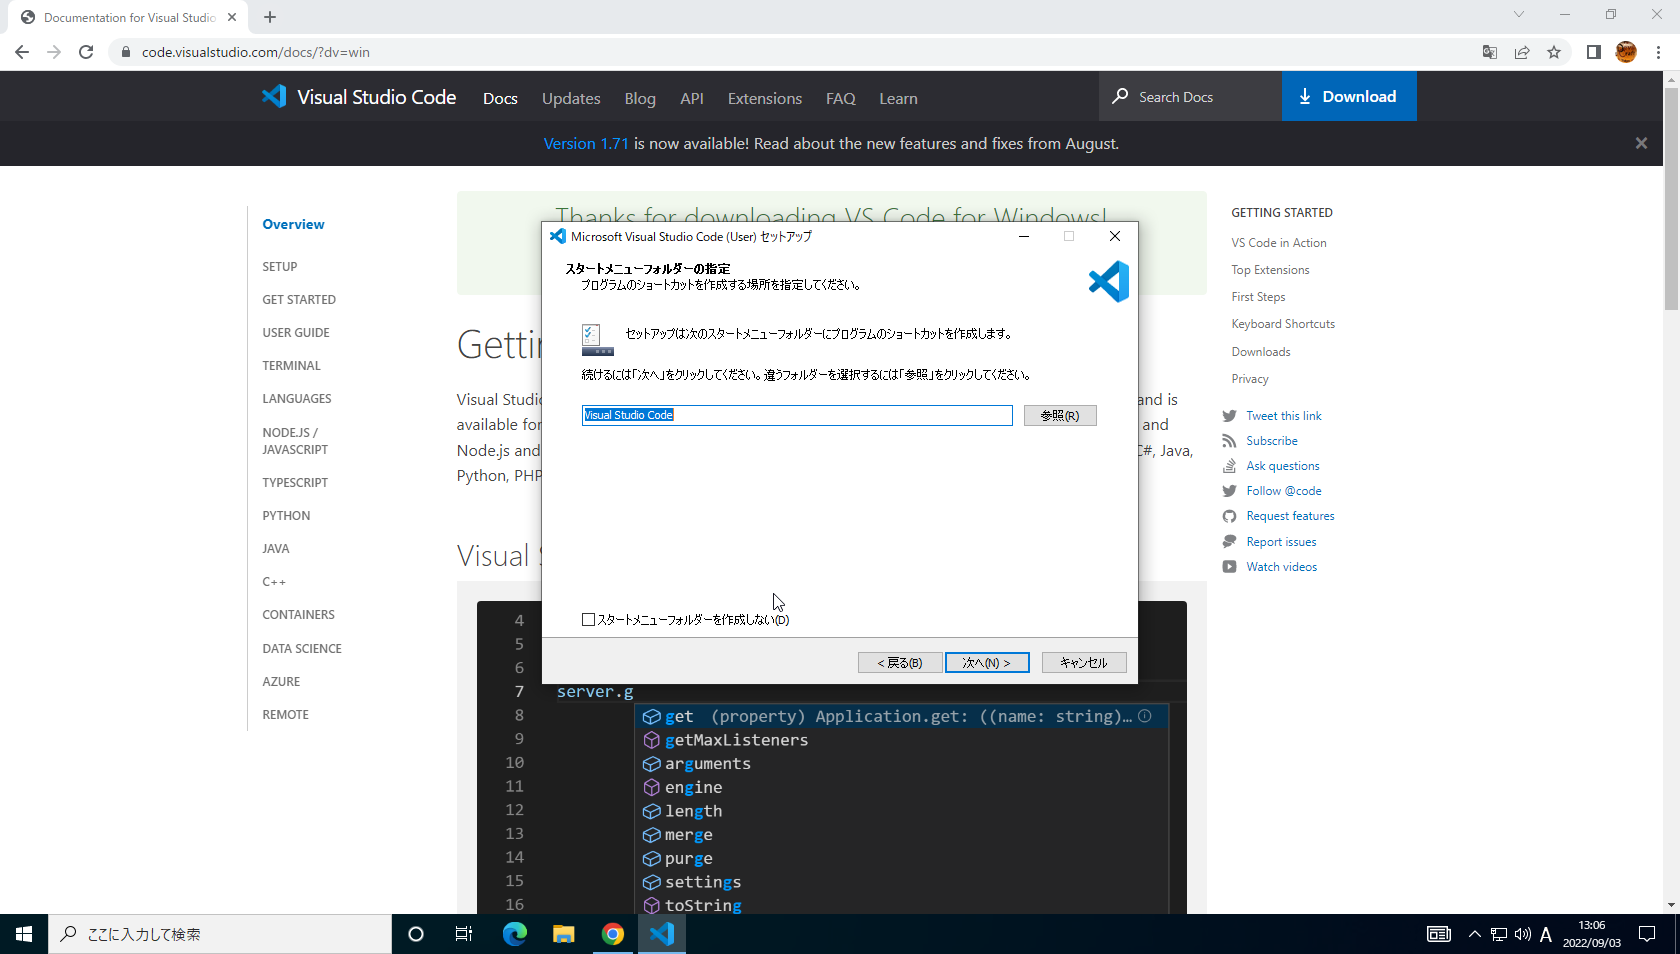Click the VS Code installer taskbar icon
The height and width of the screenshot is (954, 1680).
click(x=662, y=934)
